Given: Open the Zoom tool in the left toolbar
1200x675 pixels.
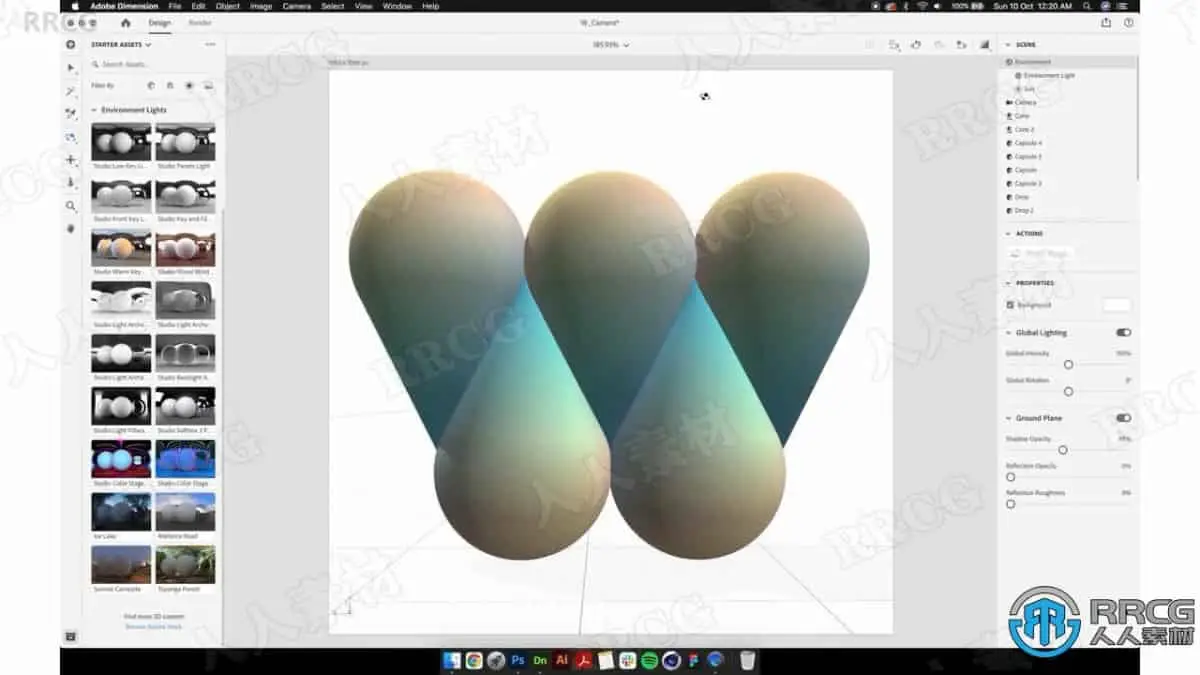Looking at the screenshot, I should tap(70, 206).
